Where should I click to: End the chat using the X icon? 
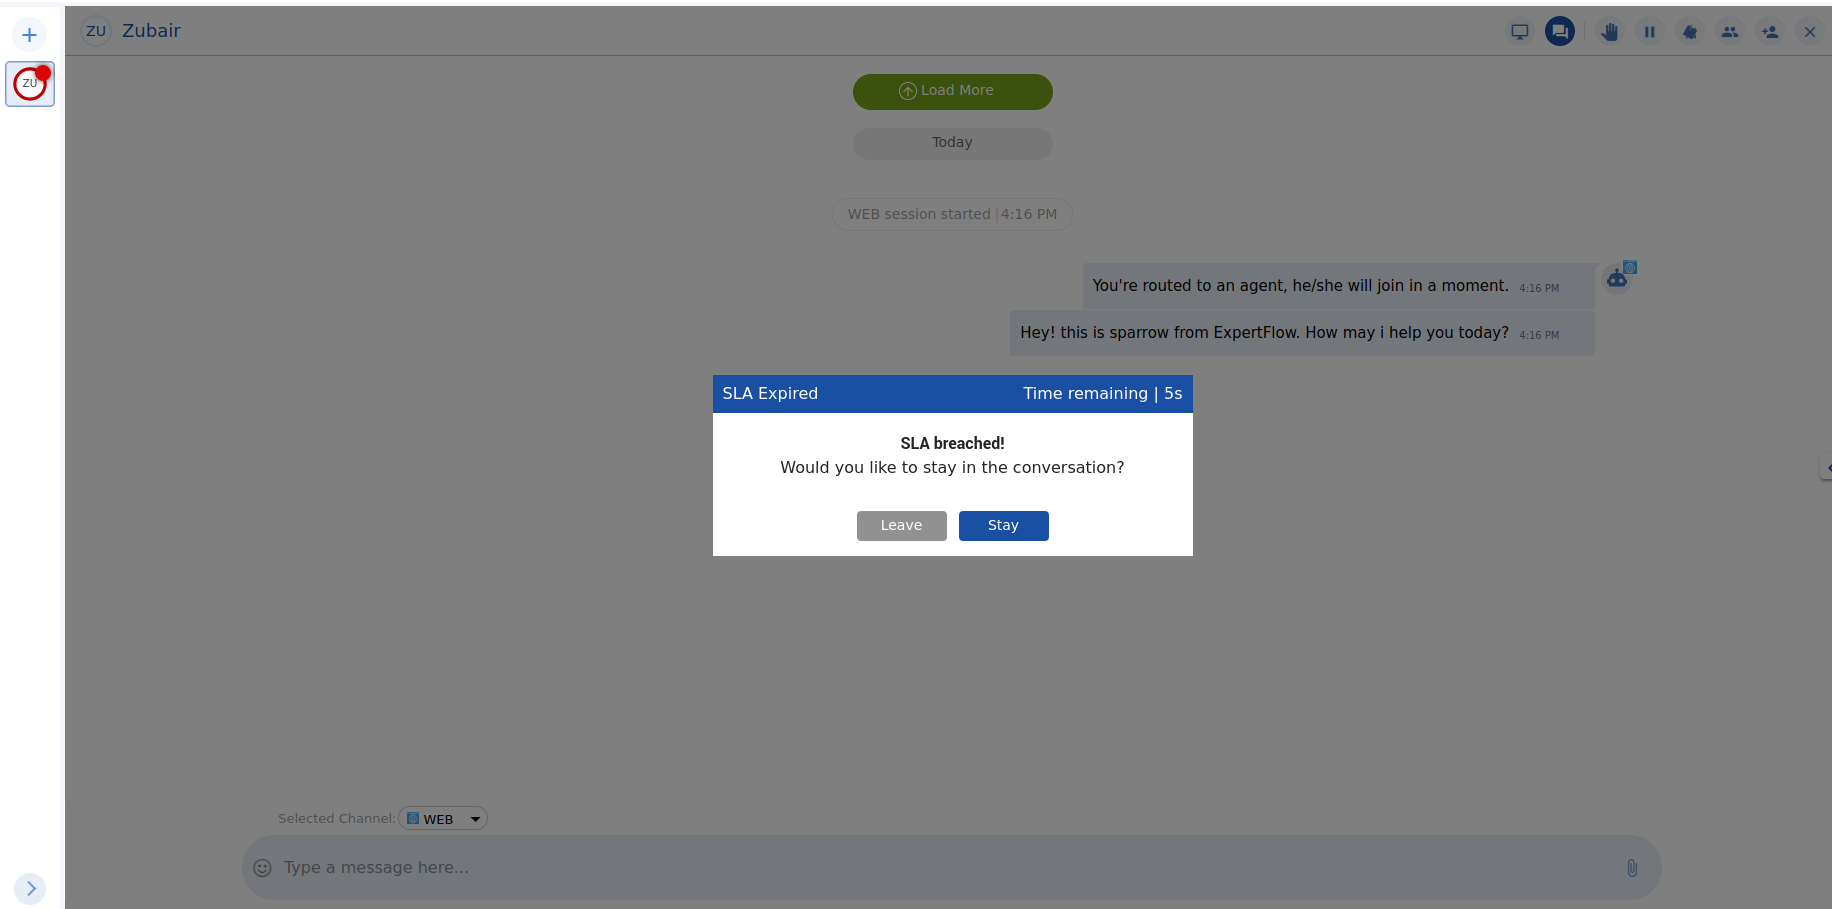1809,31
